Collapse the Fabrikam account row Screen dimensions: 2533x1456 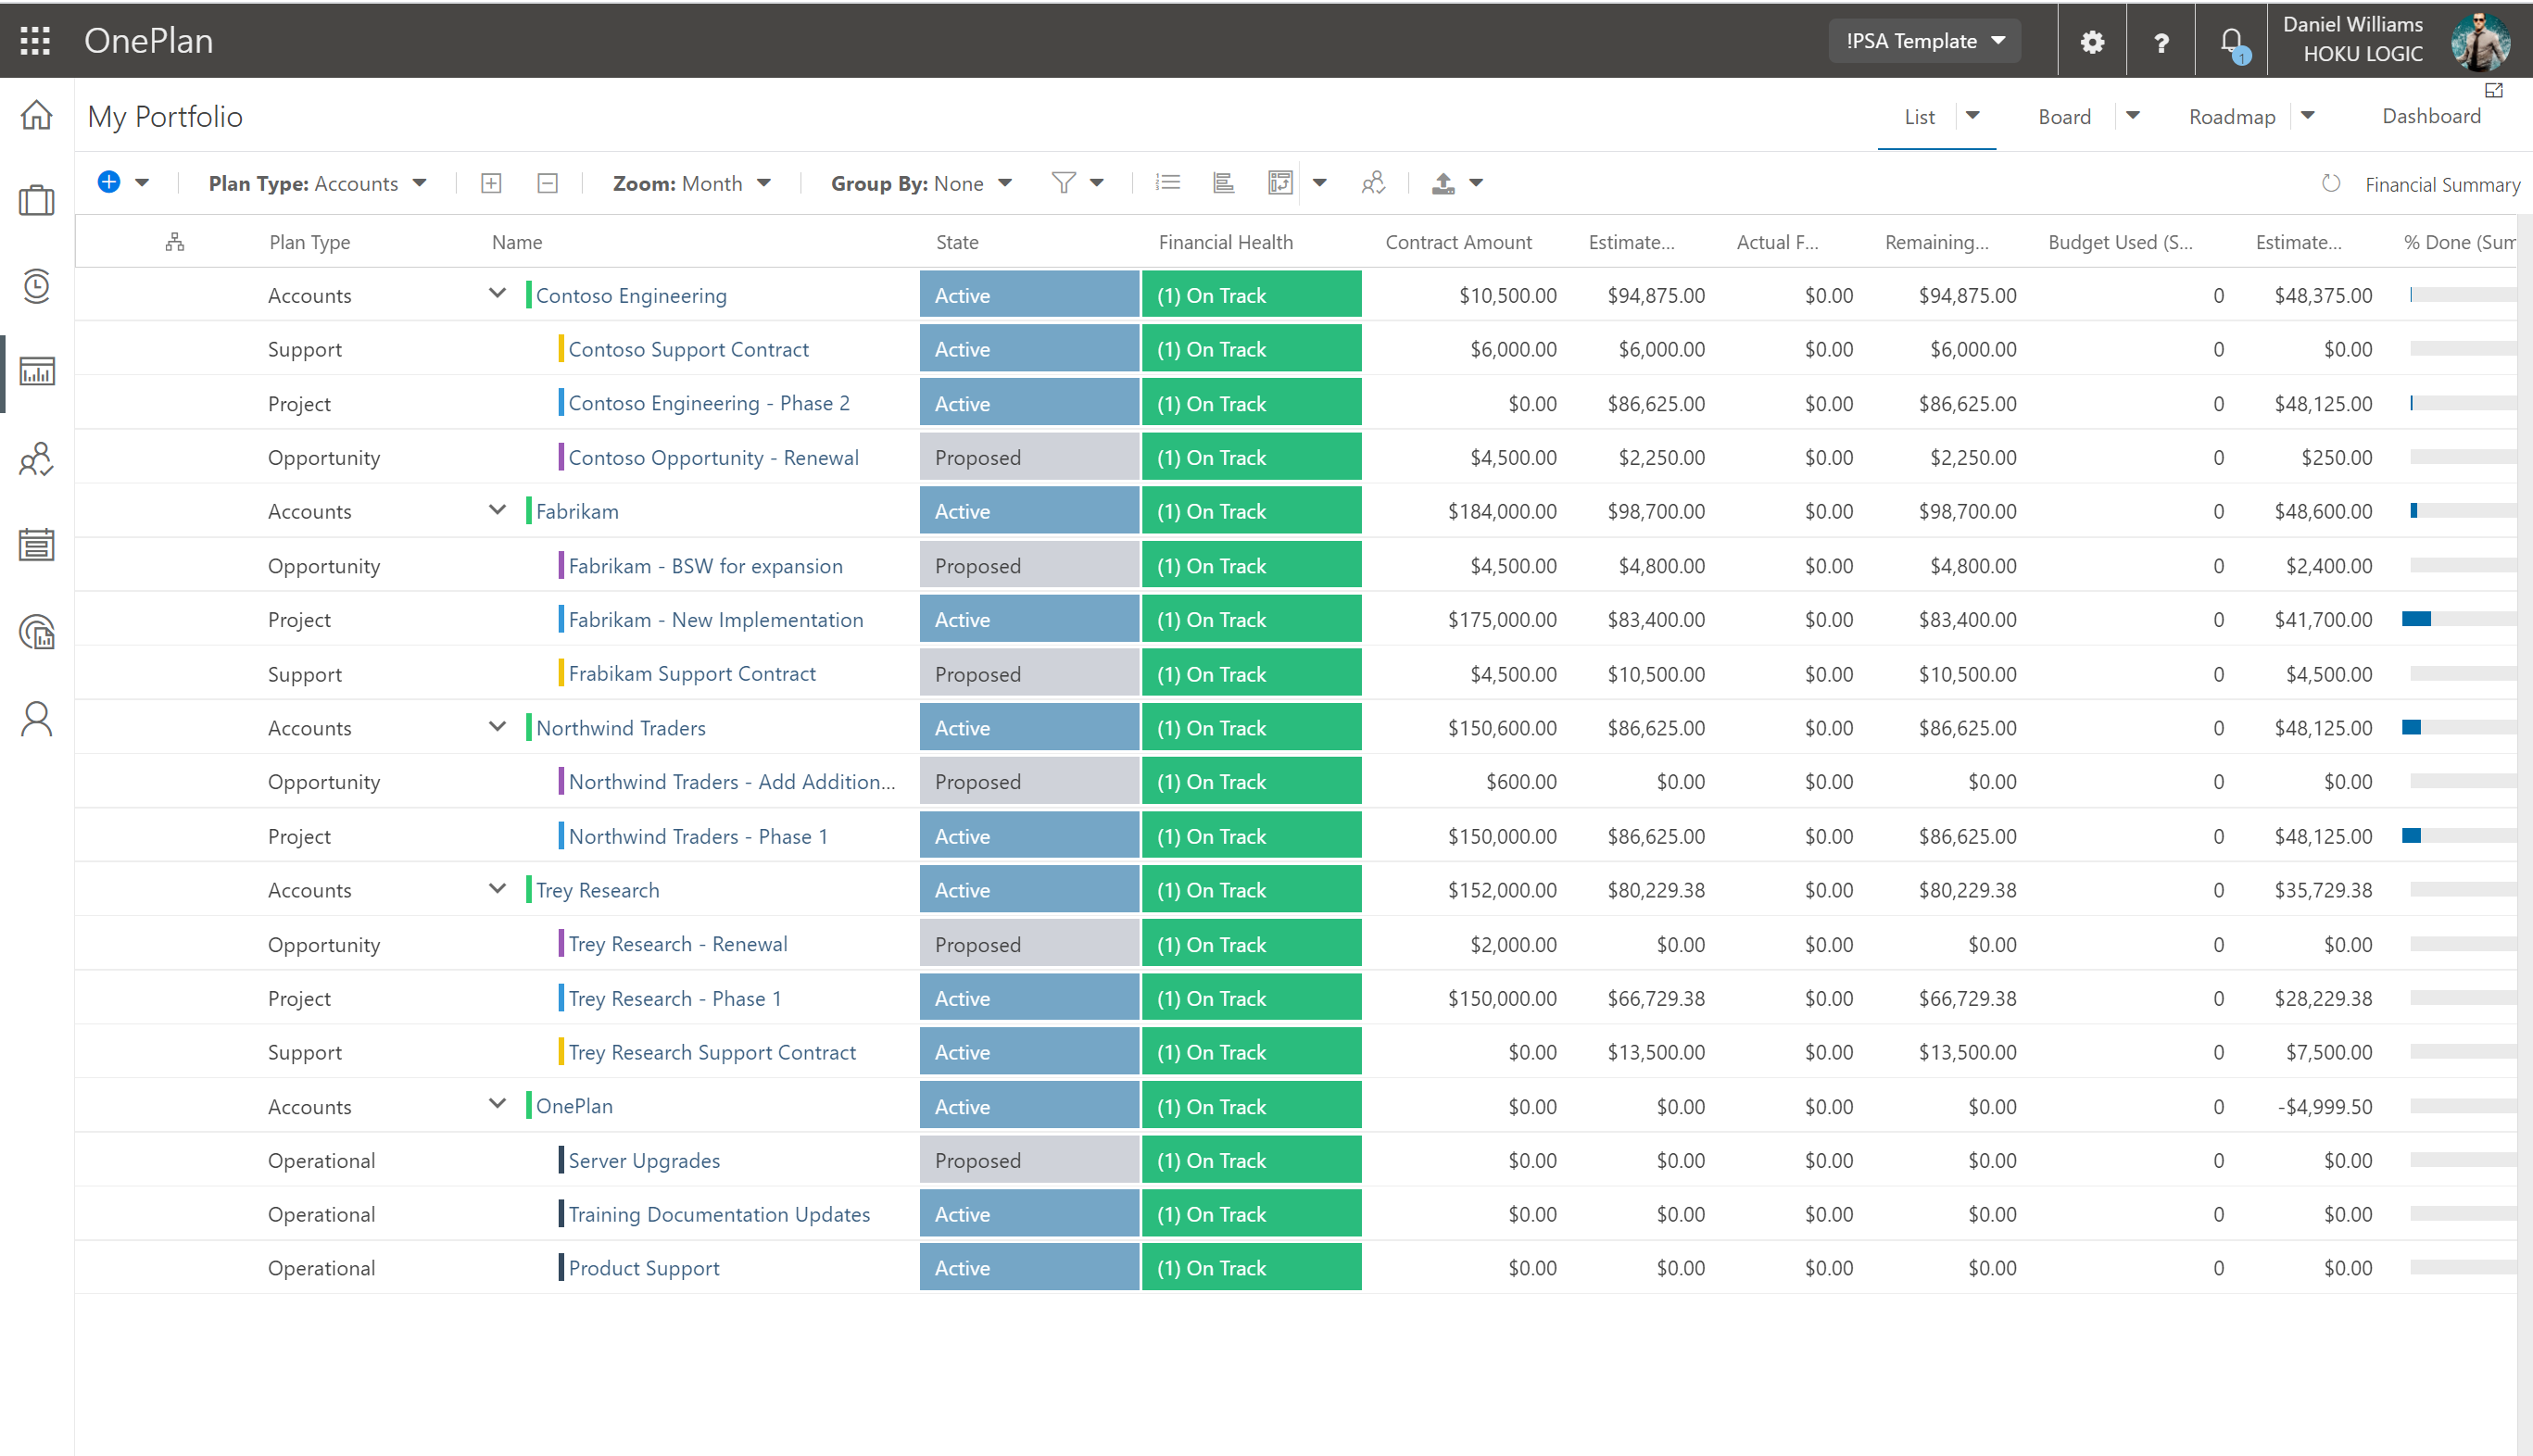pyautogui.click(x=497, y=510)
